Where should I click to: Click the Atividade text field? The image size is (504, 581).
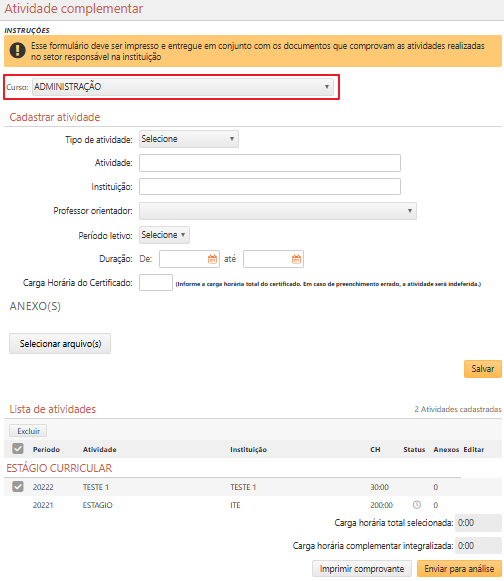point(270,163)
